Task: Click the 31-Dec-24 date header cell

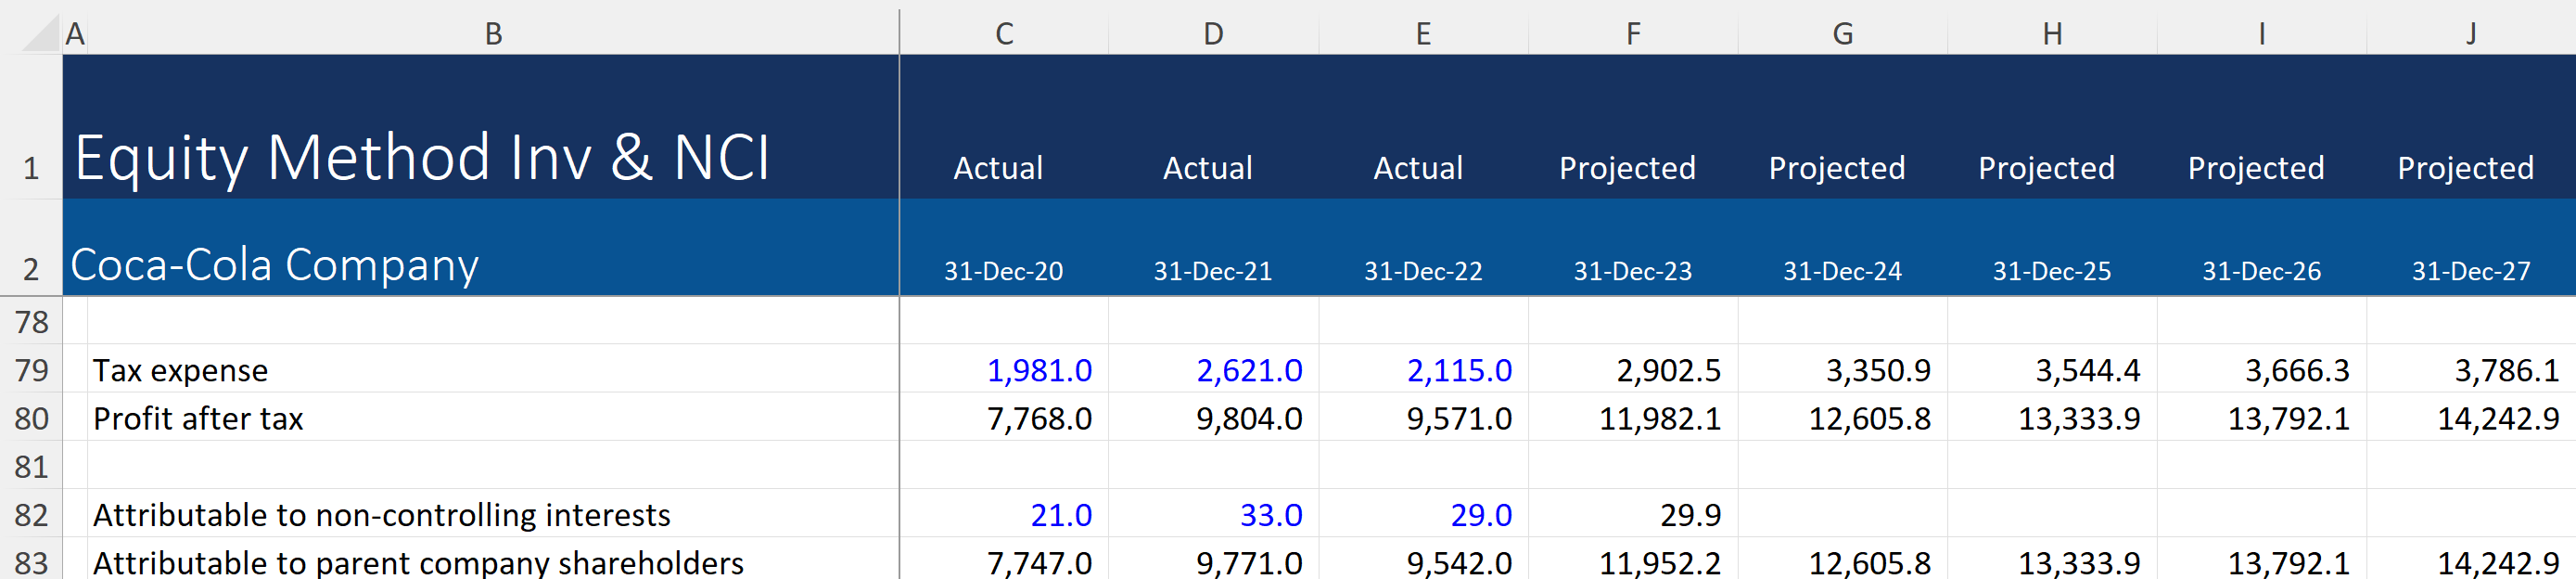Action: click(x=1842, y=270)
